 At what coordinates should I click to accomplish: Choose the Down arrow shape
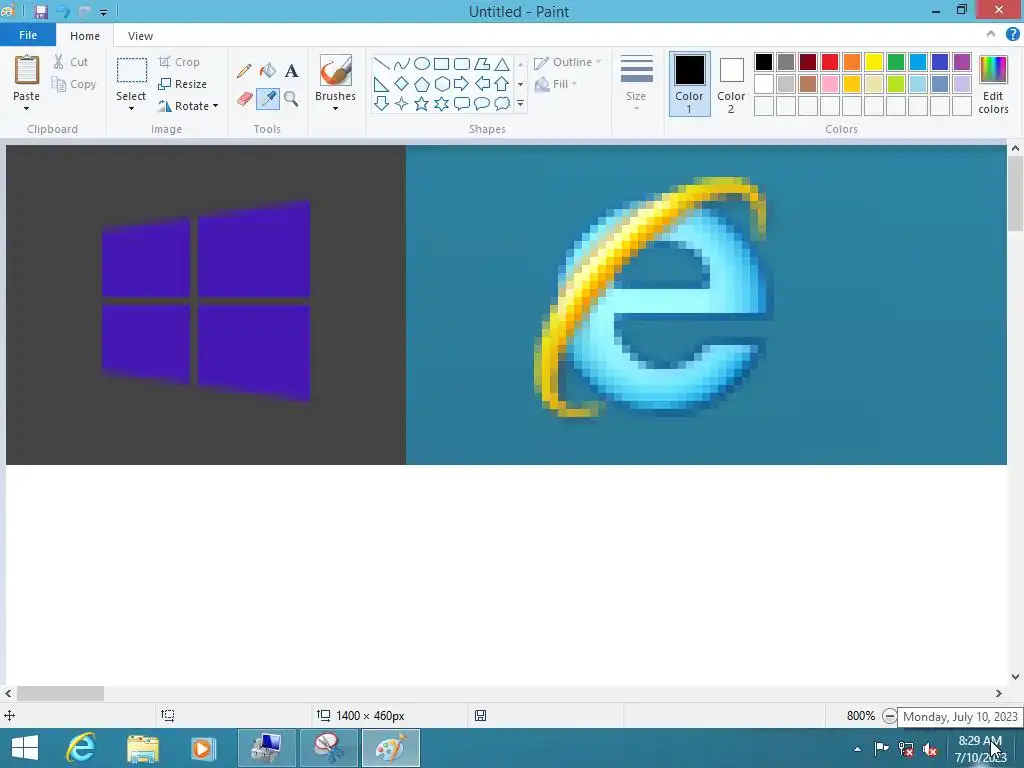(x=381, y=103)
